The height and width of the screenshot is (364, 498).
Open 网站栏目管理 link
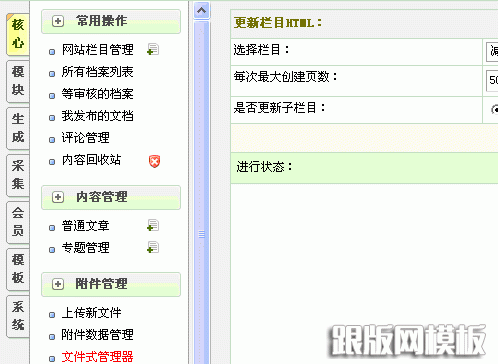click(x=98, y=50)
